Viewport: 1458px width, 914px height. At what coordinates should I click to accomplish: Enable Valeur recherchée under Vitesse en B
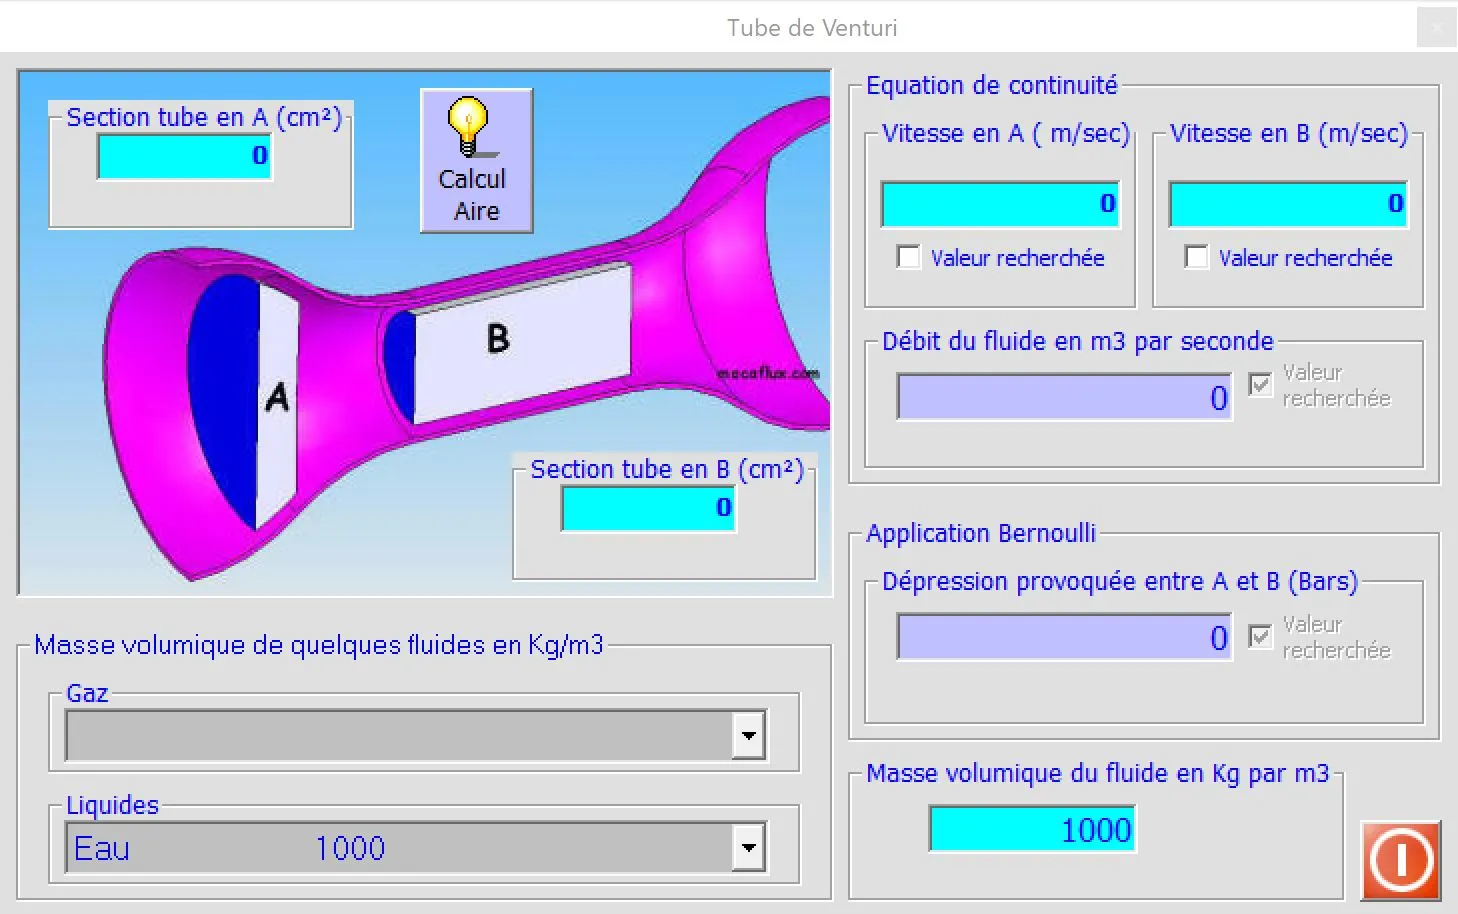[1196, 257]
